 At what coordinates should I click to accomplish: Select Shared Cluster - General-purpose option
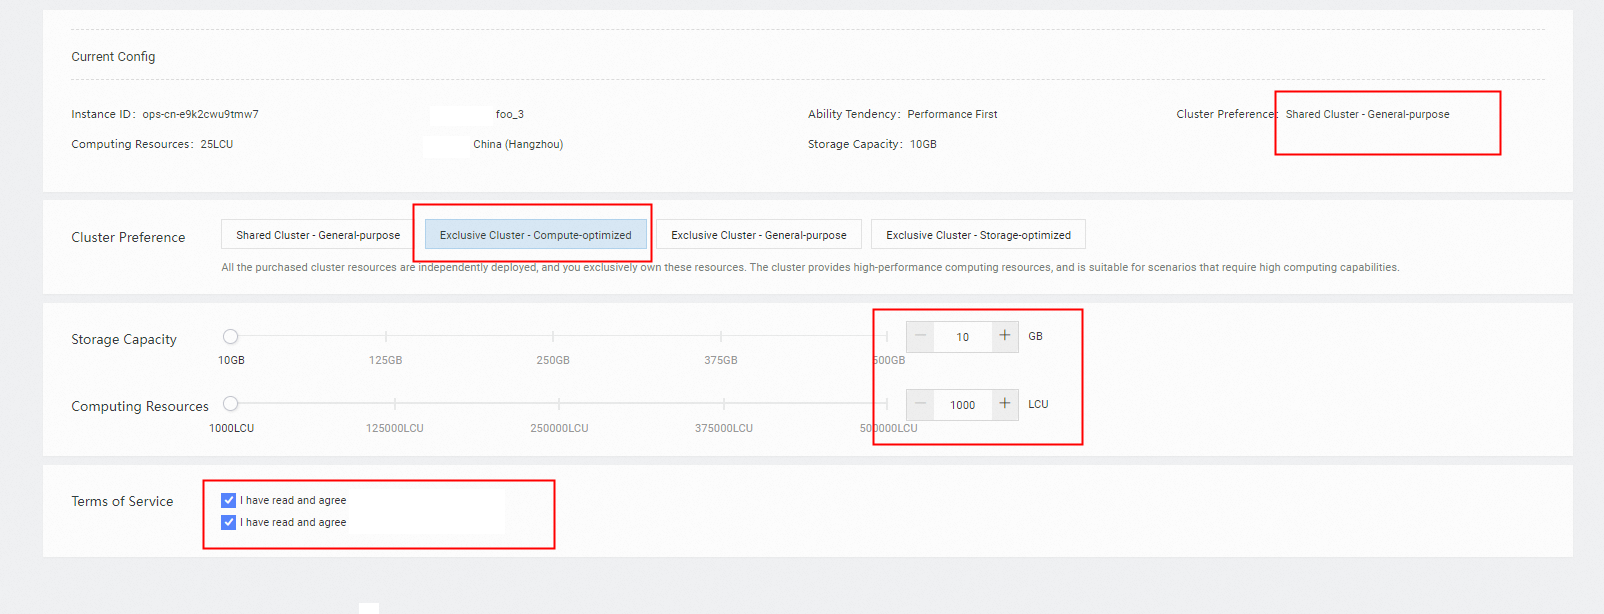[x=318, y=235]
